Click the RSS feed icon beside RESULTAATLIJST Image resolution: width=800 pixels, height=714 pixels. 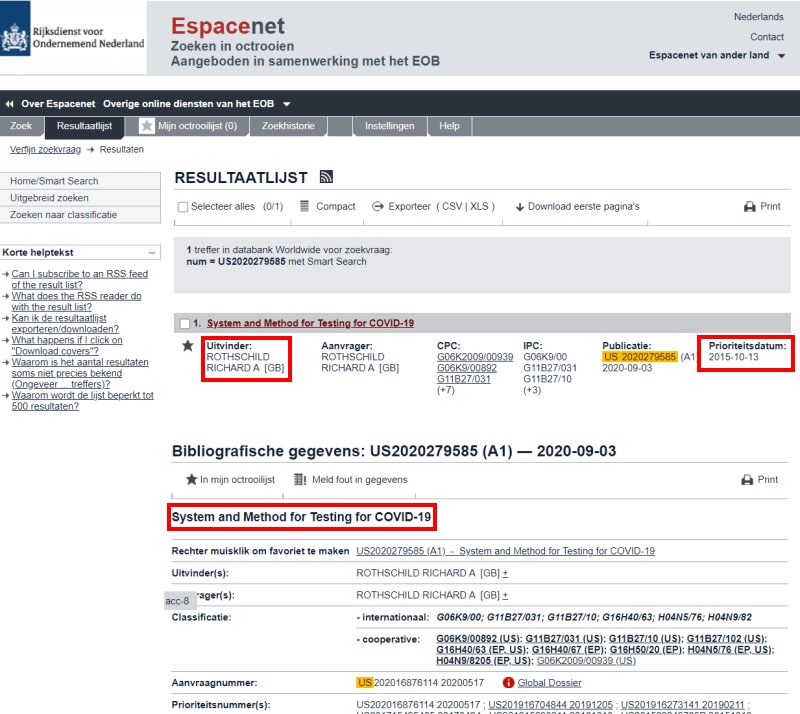pyautogui.click(x=326, y=177)
